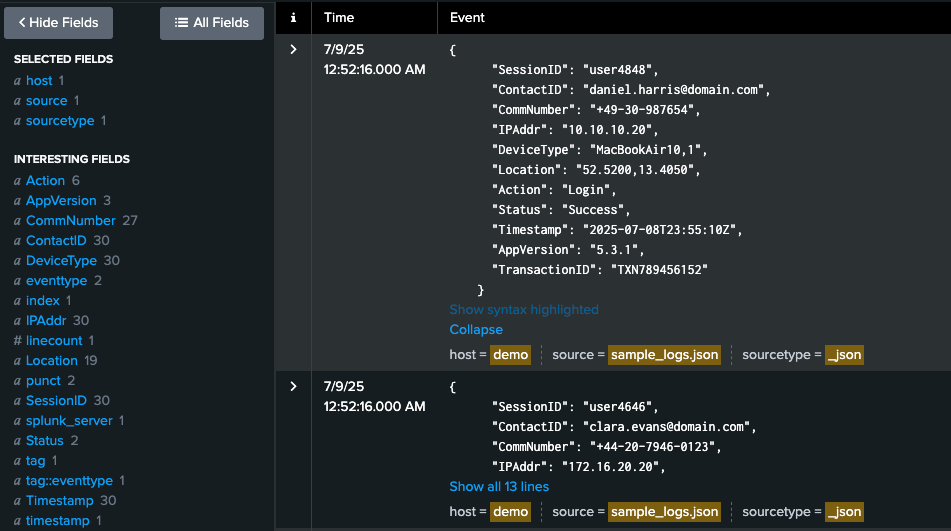This screenshot has height=531, width=951.
Task: Click the Event column header
Action: 467,18
